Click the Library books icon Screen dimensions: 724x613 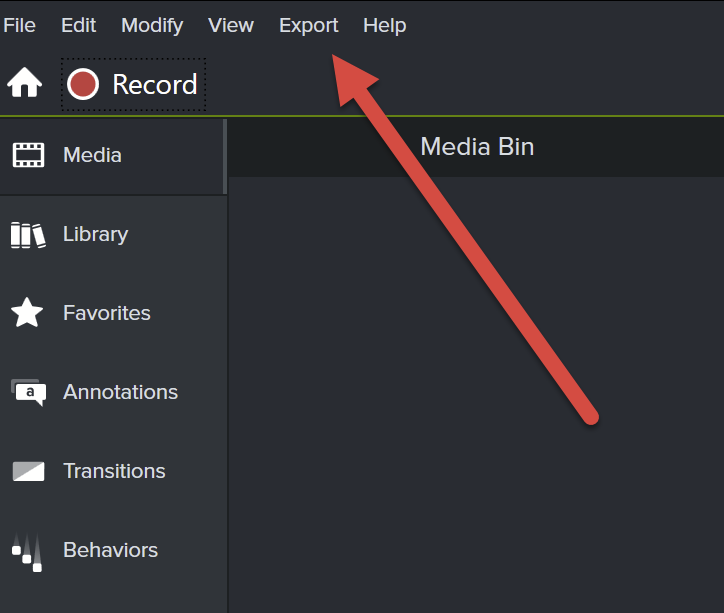tap(28, 235)
